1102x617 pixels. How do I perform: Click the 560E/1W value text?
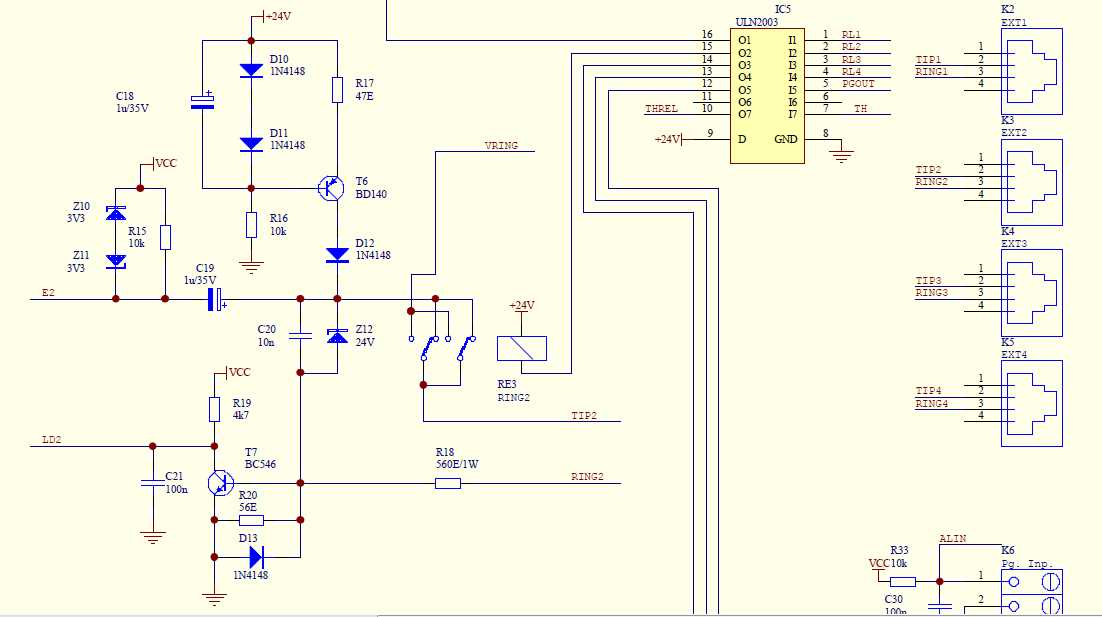pyautogui.click(x=457, y=464)
